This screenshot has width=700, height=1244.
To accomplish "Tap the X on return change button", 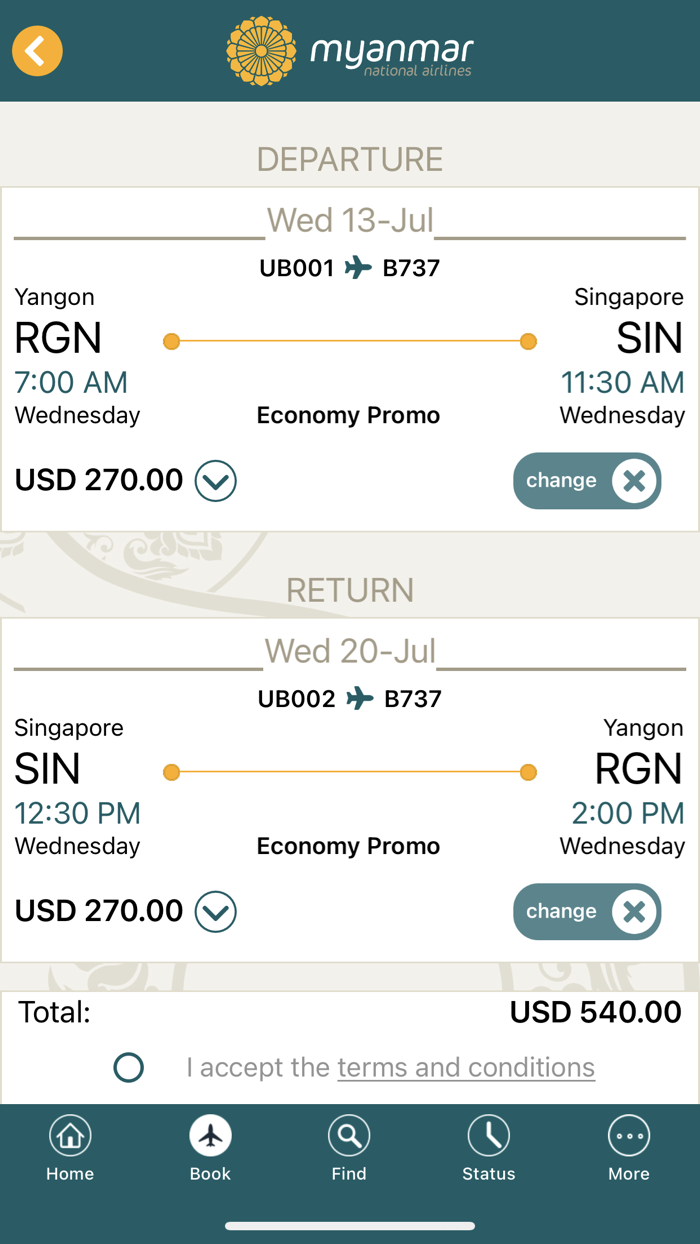I will 634,911.
